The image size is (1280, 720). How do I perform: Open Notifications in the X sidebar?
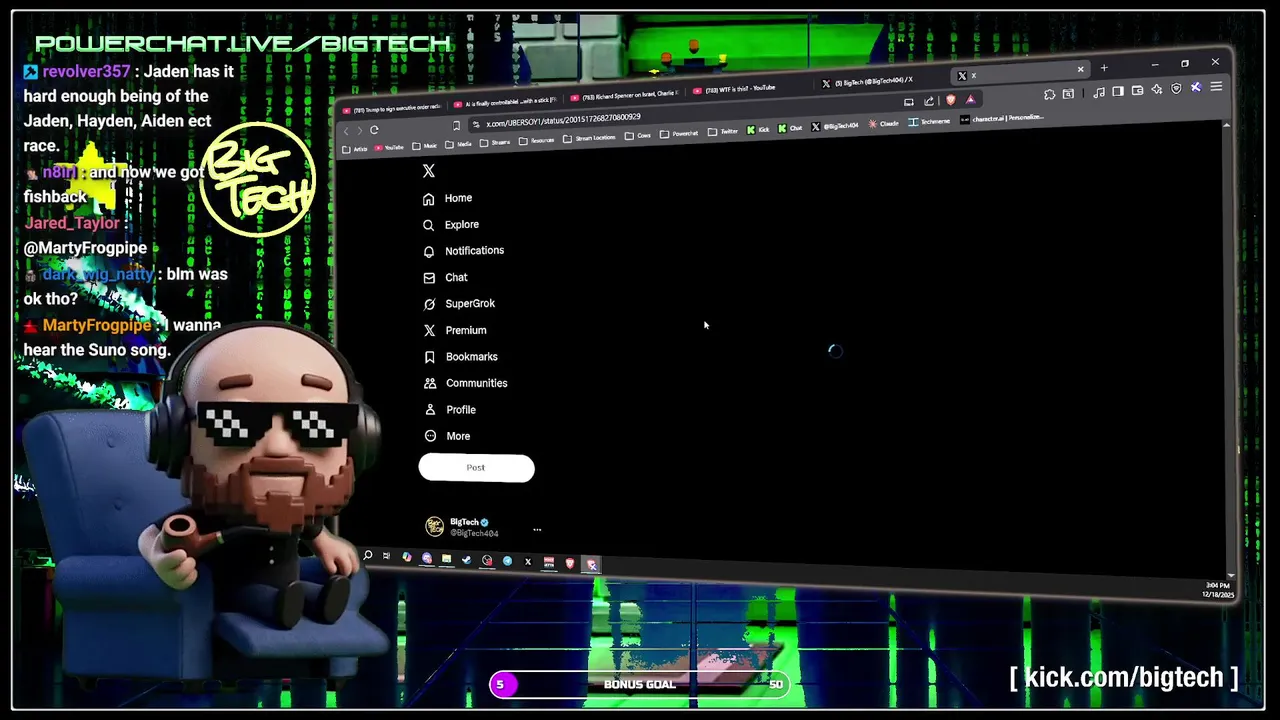point(463,251)
